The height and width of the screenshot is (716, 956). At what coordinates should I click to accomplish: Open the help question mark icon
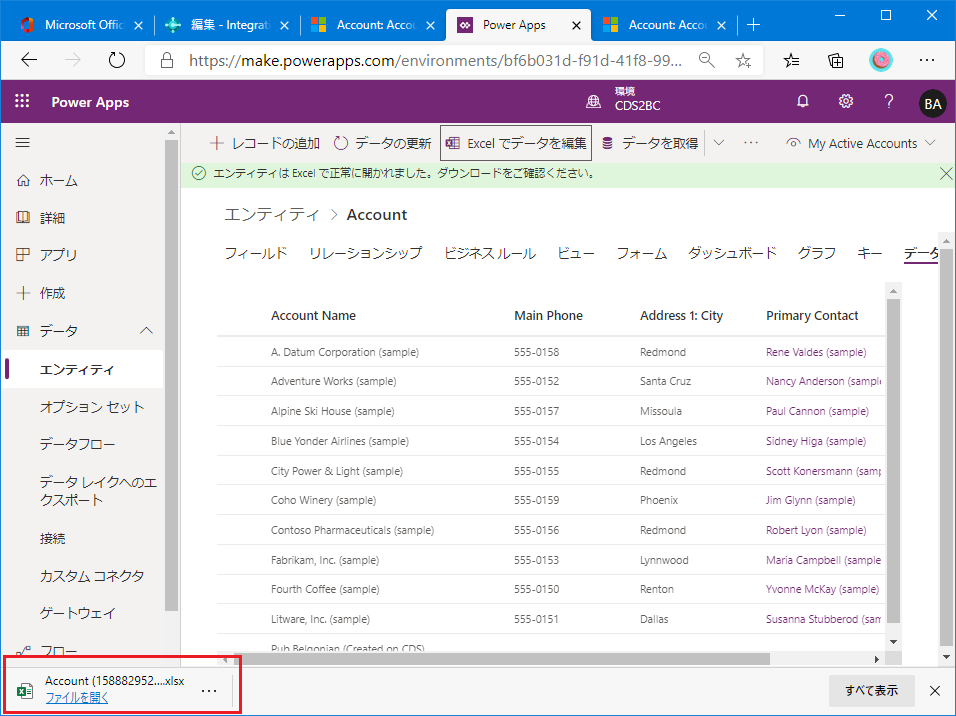tap(889, 101)
